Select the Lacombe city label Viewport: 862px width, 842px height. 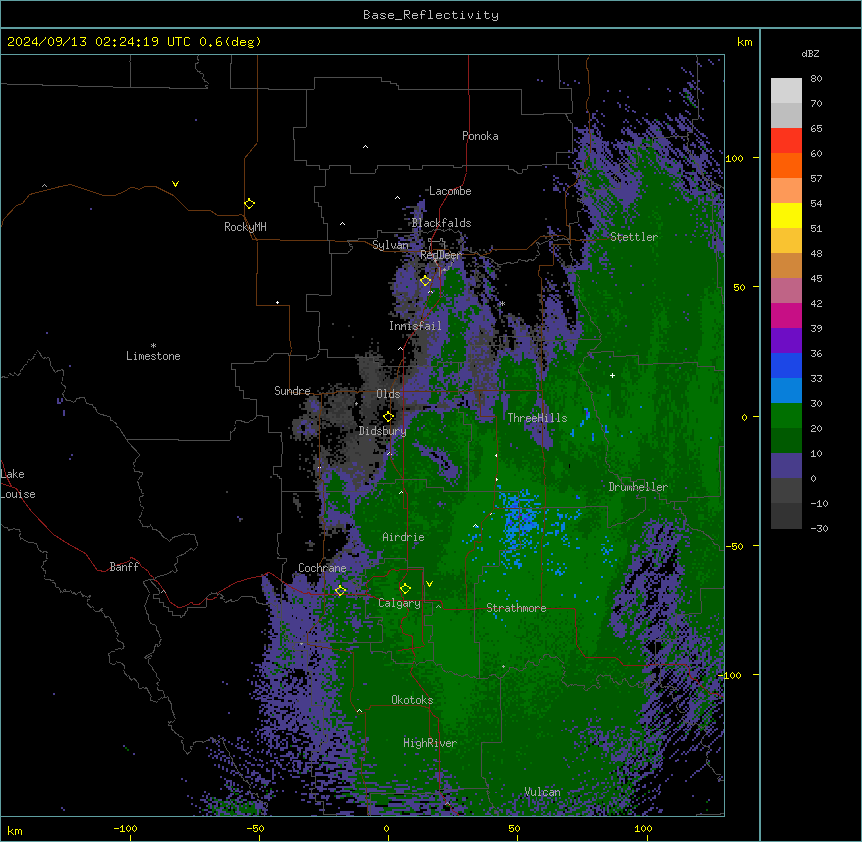pyautogui.click(x=450, y=191)
